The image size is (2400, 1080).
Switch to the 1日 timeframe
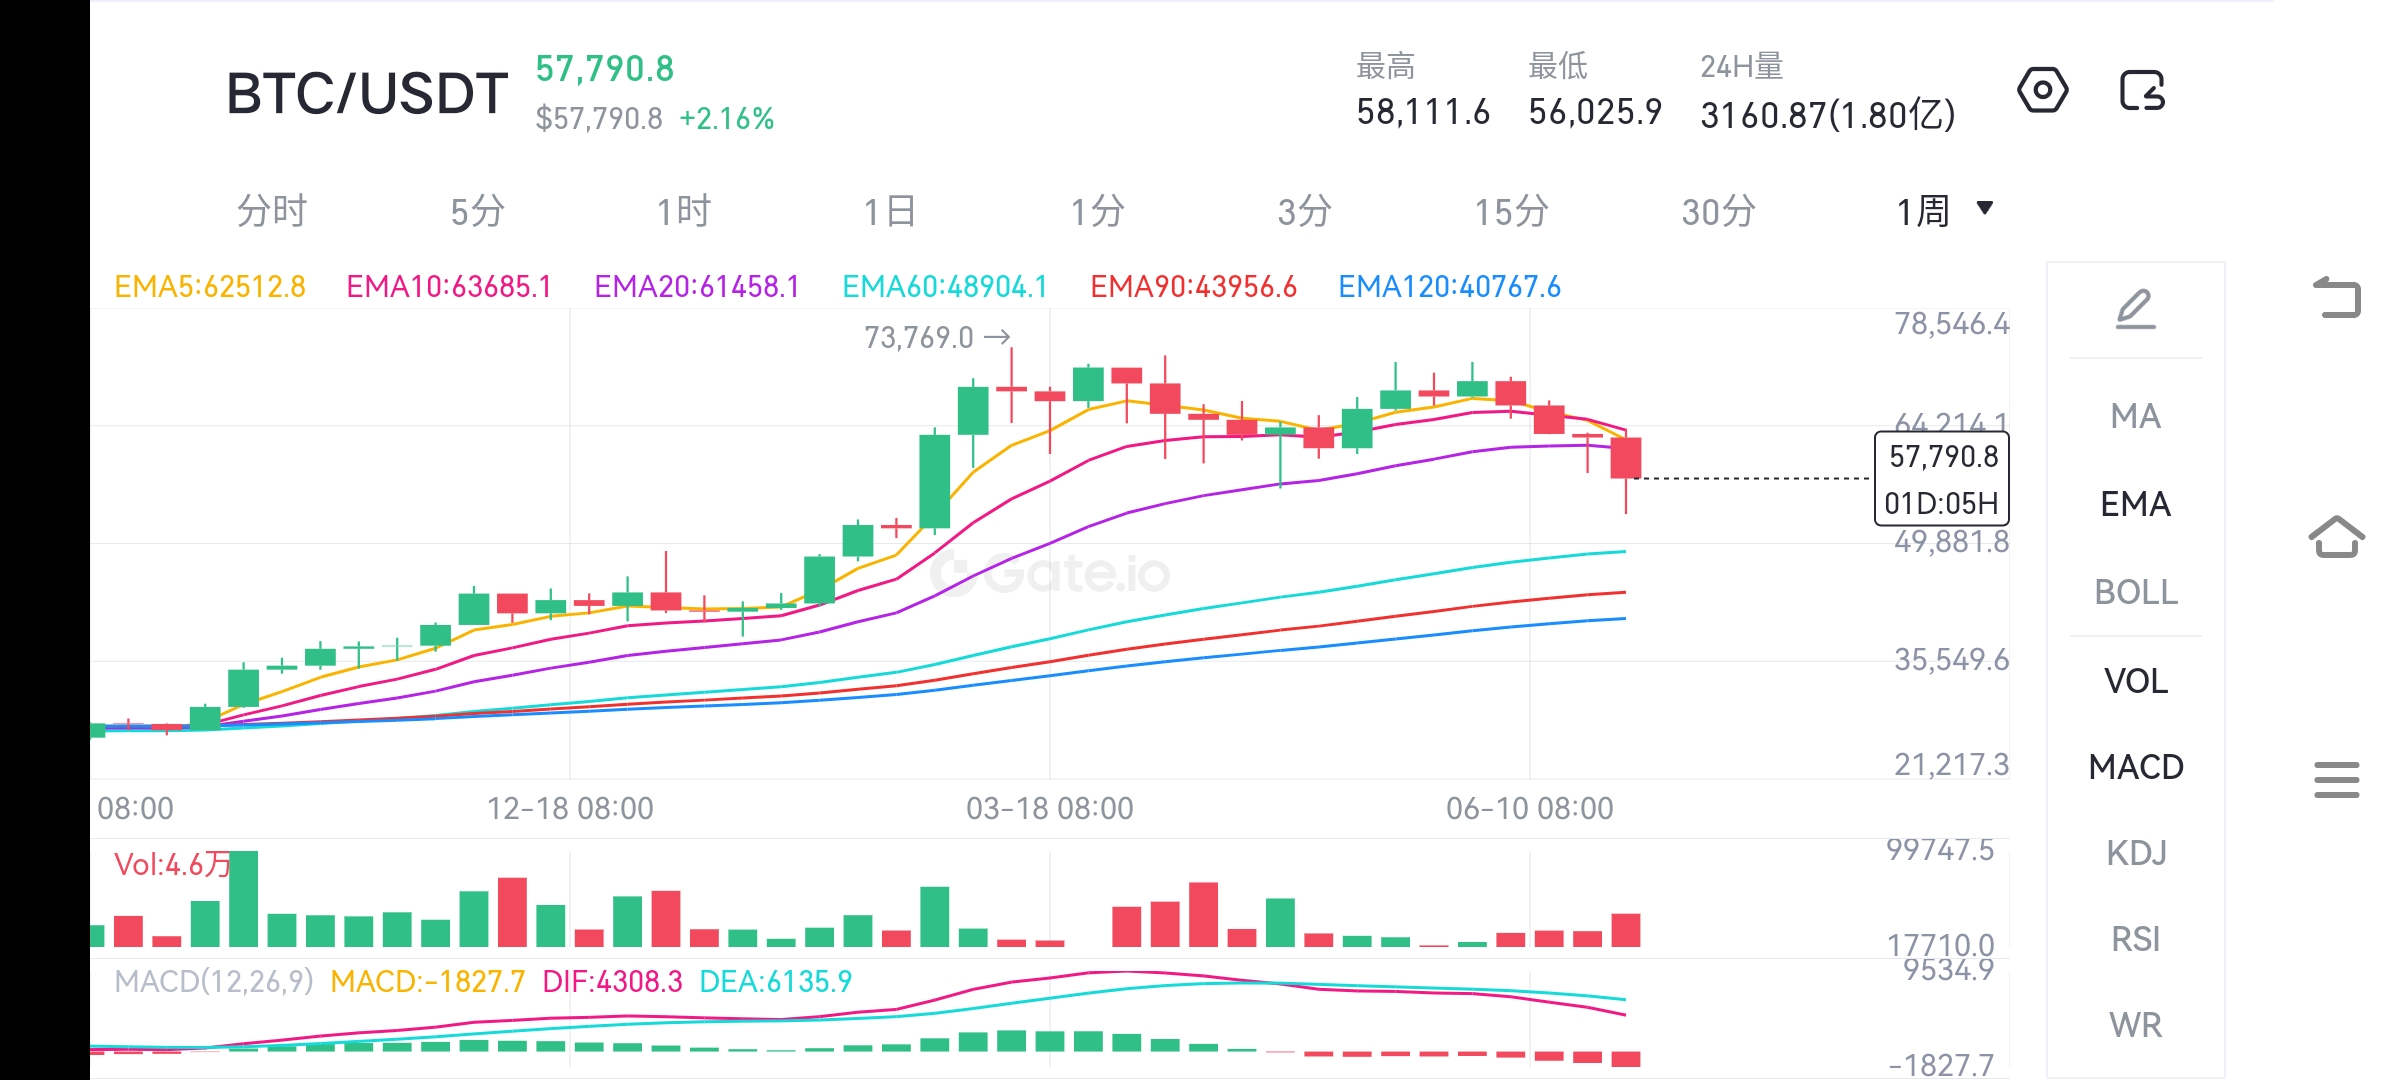coord(889,211)
